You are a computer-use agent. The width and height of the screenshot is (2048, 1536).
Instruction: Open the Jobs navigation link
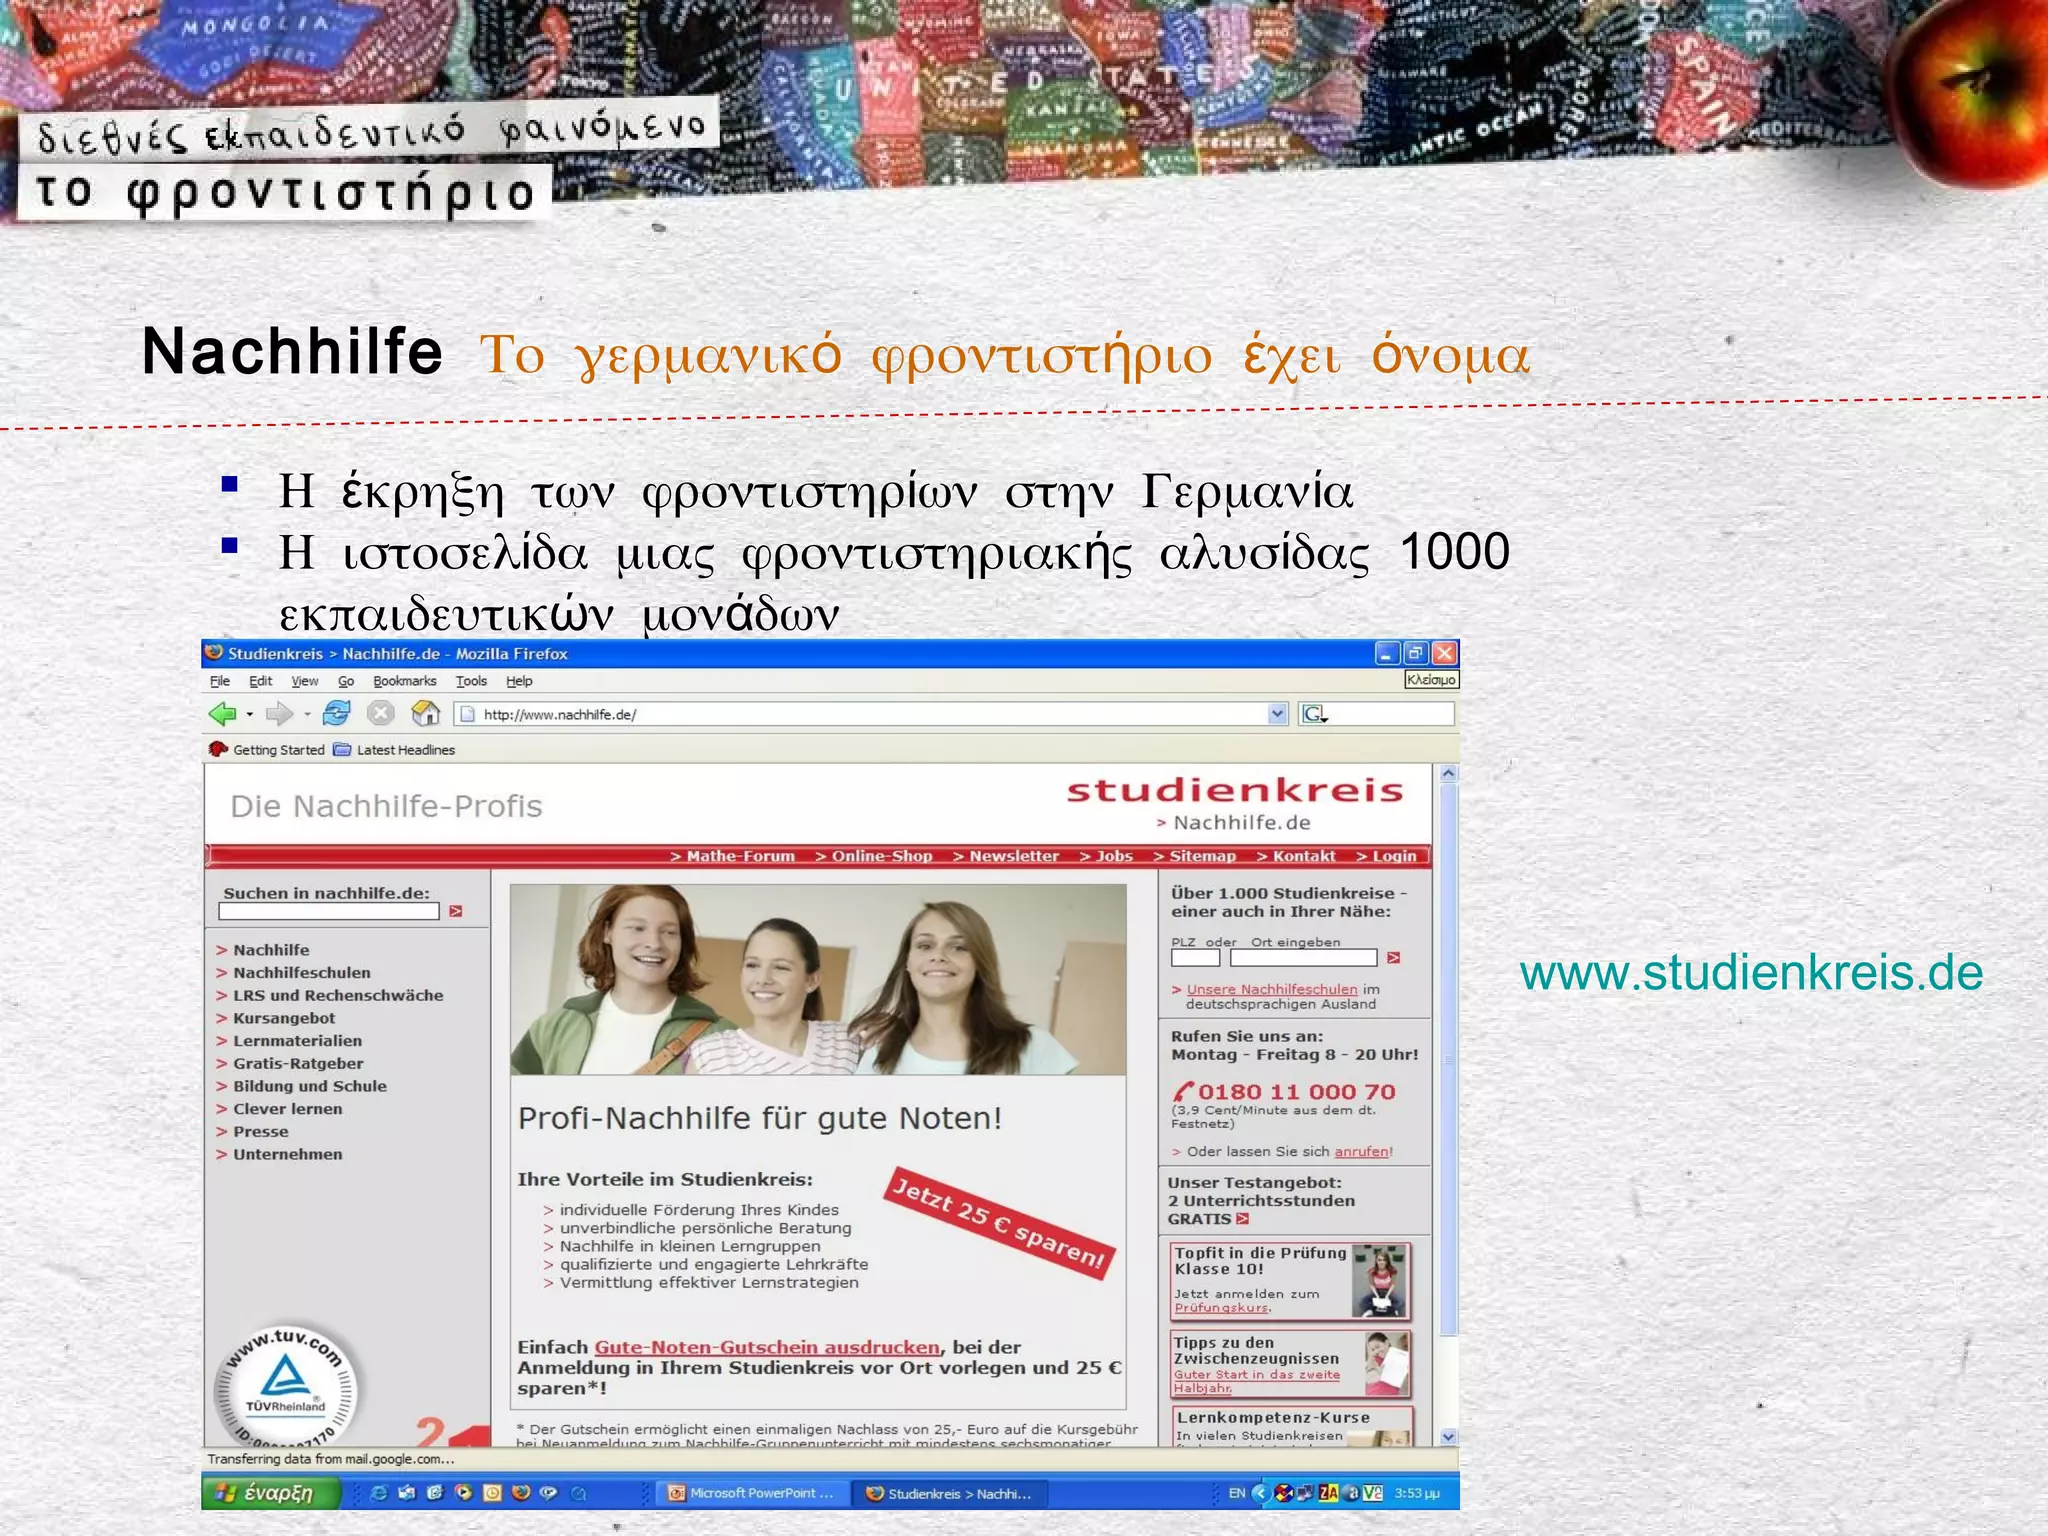(x=1106, y=856)
